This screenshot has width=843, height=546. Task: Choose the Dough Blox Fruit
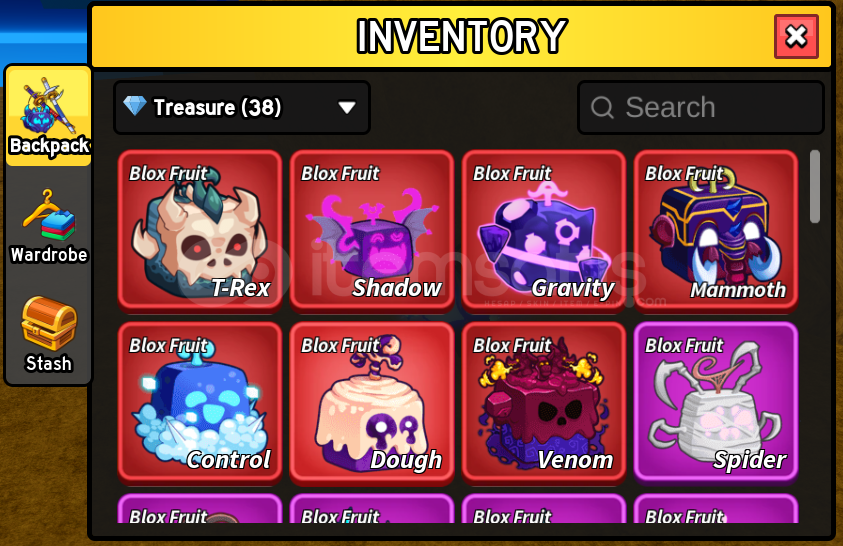click(372, 402)
